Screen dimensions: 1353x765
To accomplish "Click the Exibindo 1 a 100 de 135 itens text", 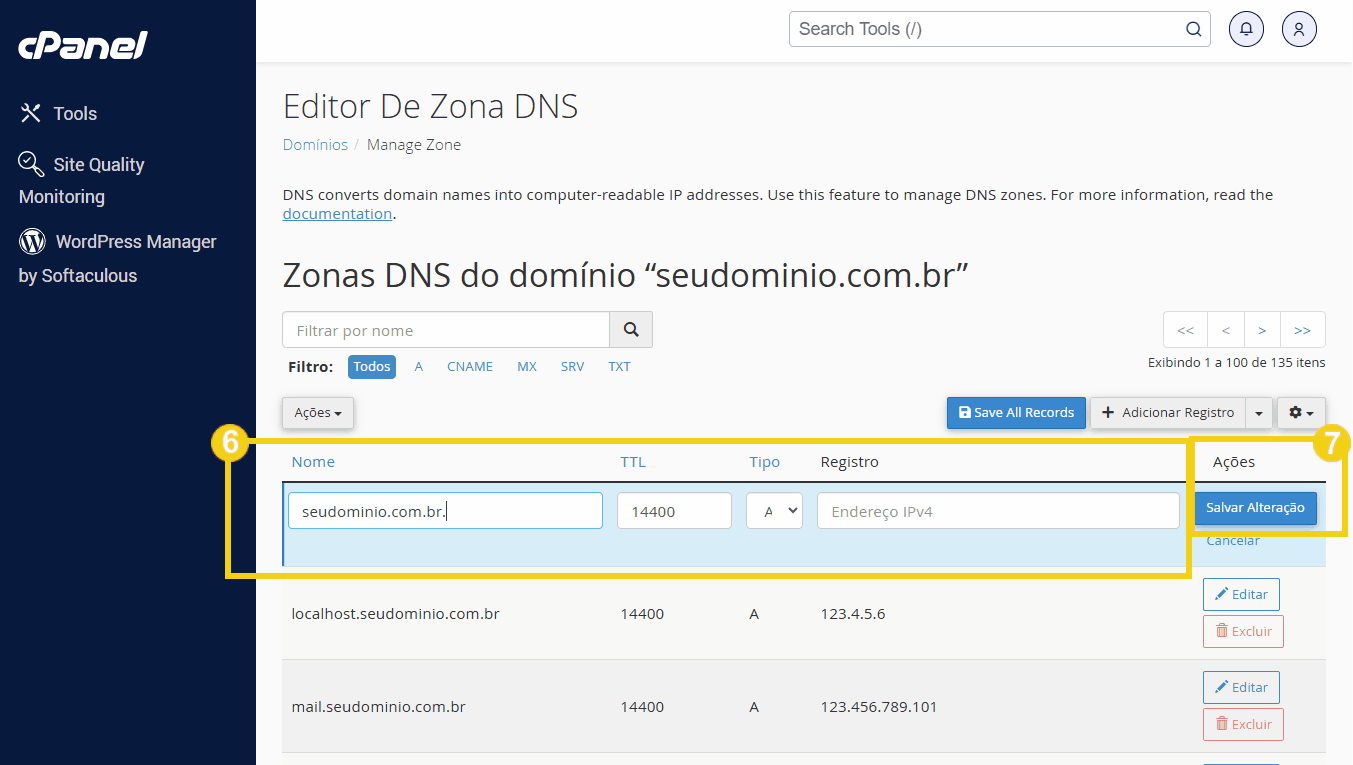I will 1236,362.
